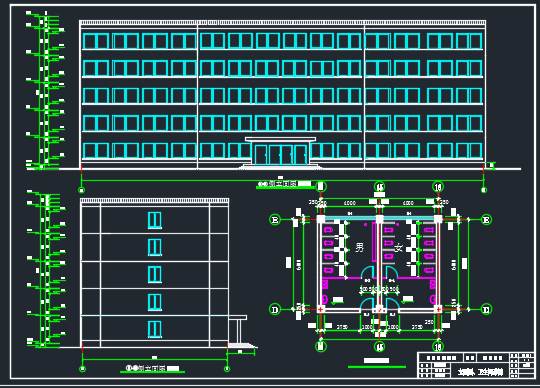The width and height of the screenshot is (540, 388).
Task: Select the middle-floor window in the side elevation
Action: 155,275
